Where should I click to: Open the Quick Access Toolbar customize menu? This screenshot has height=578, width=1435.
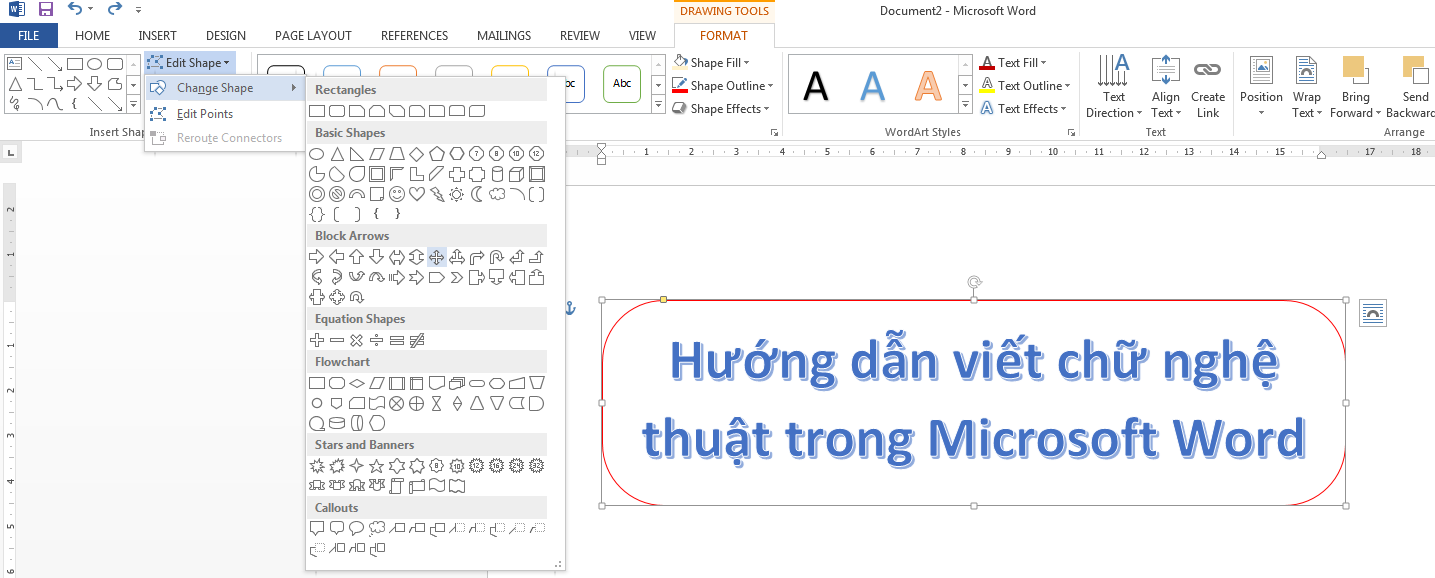pyautogui.click(x=138, y=9)
